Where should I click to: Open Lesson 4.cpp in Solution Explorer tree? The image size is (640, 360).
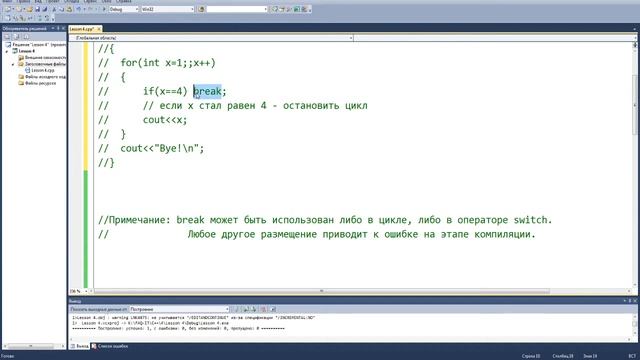(40, 70)
